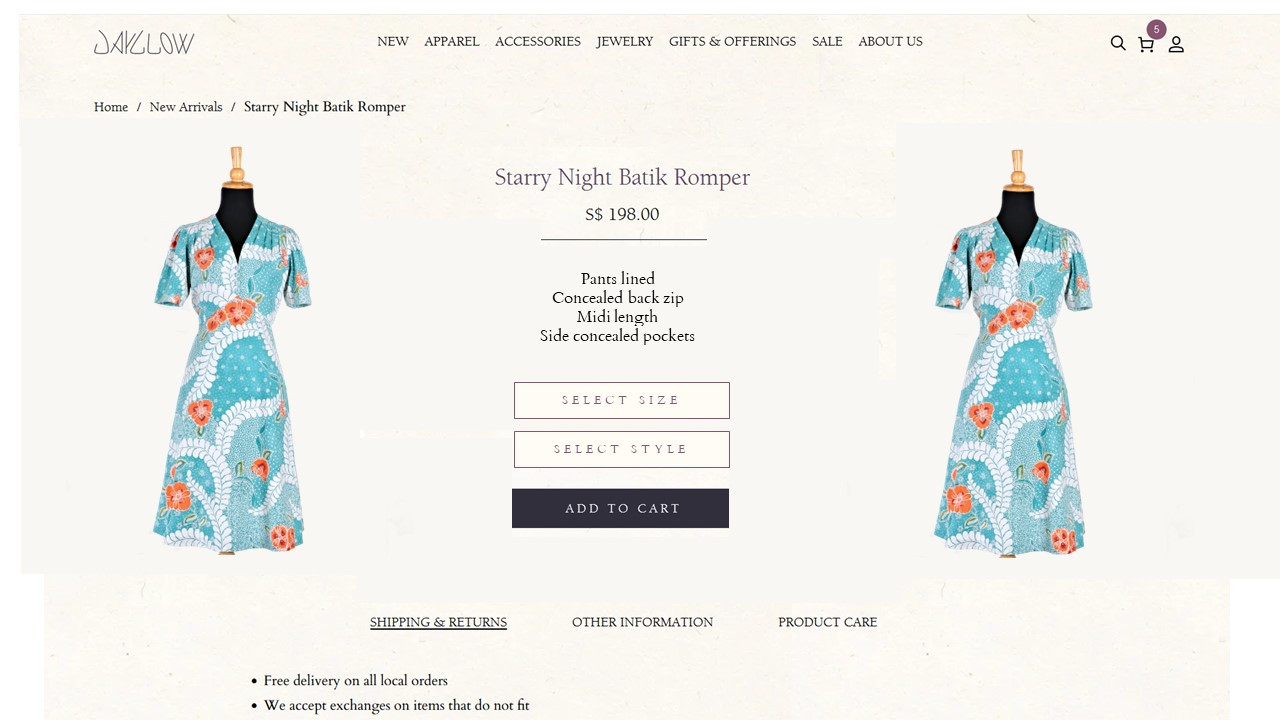Open GIFTS & OFFERINGS menu

733,42
